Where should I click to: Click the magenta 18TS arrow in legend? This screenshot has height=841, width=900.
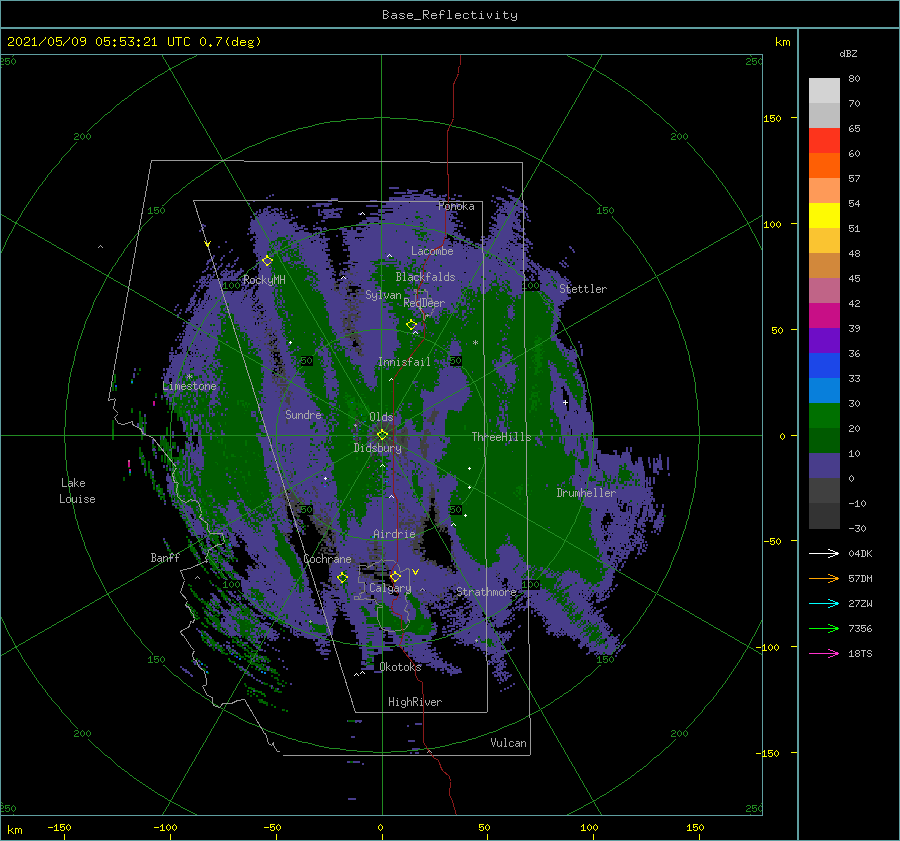[x=824, y=653]
